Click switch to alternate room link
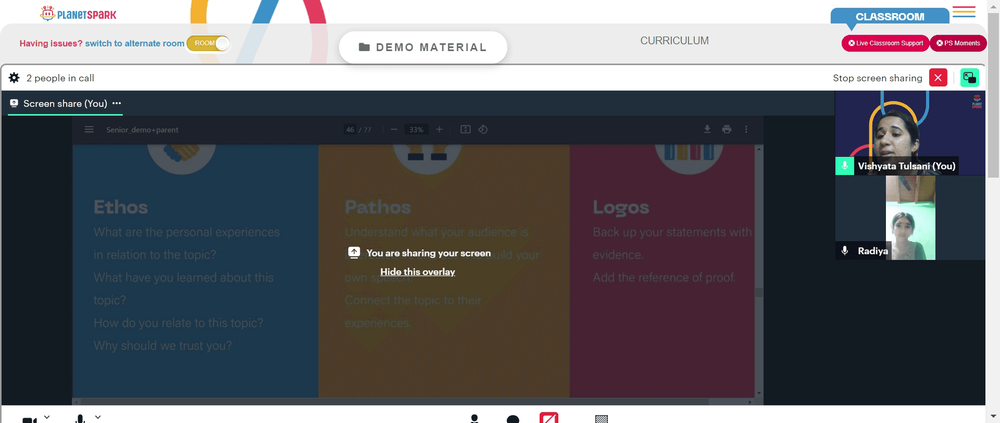 (135, 43)
